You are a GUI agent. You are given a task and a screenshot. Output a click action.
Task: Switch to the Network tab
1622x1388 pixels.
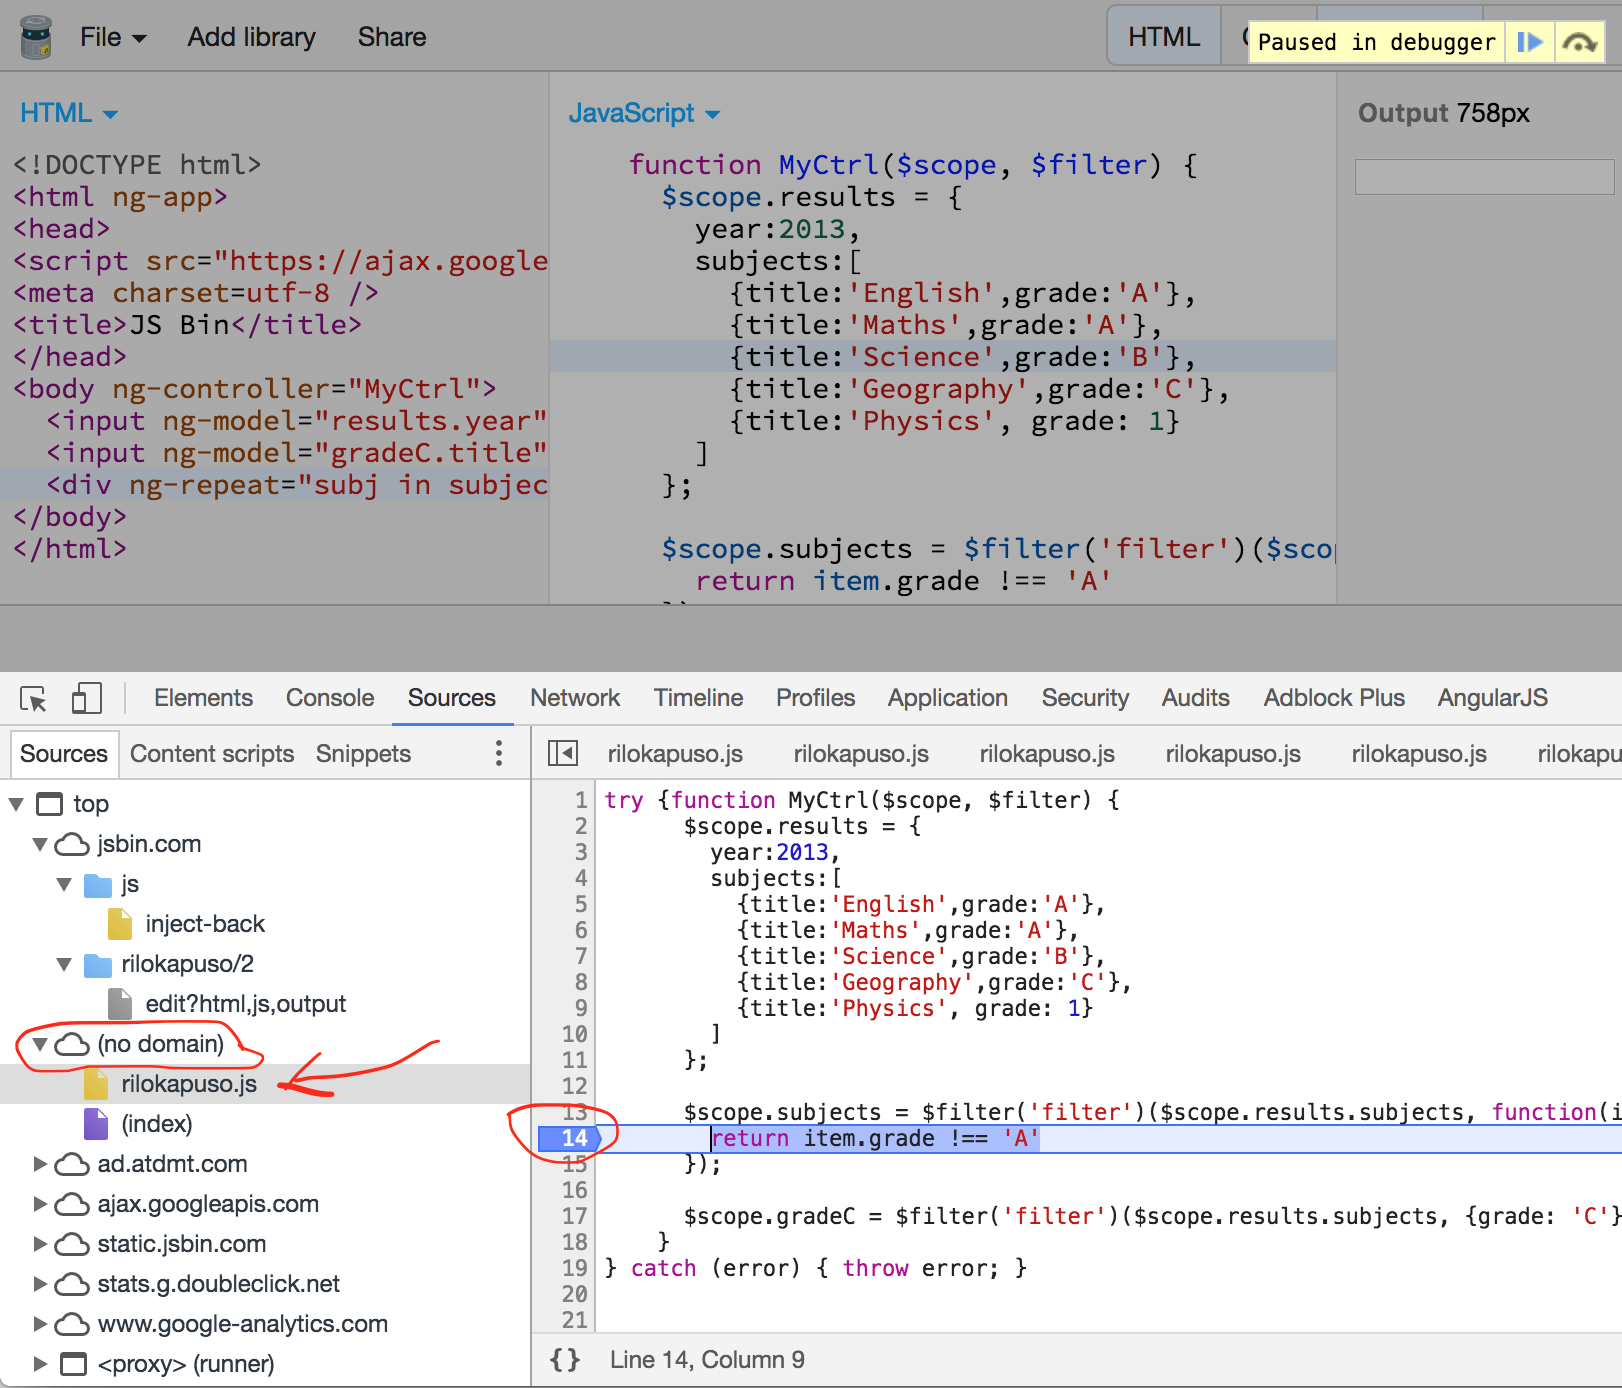pyautogui.click(x=575, y=698)
